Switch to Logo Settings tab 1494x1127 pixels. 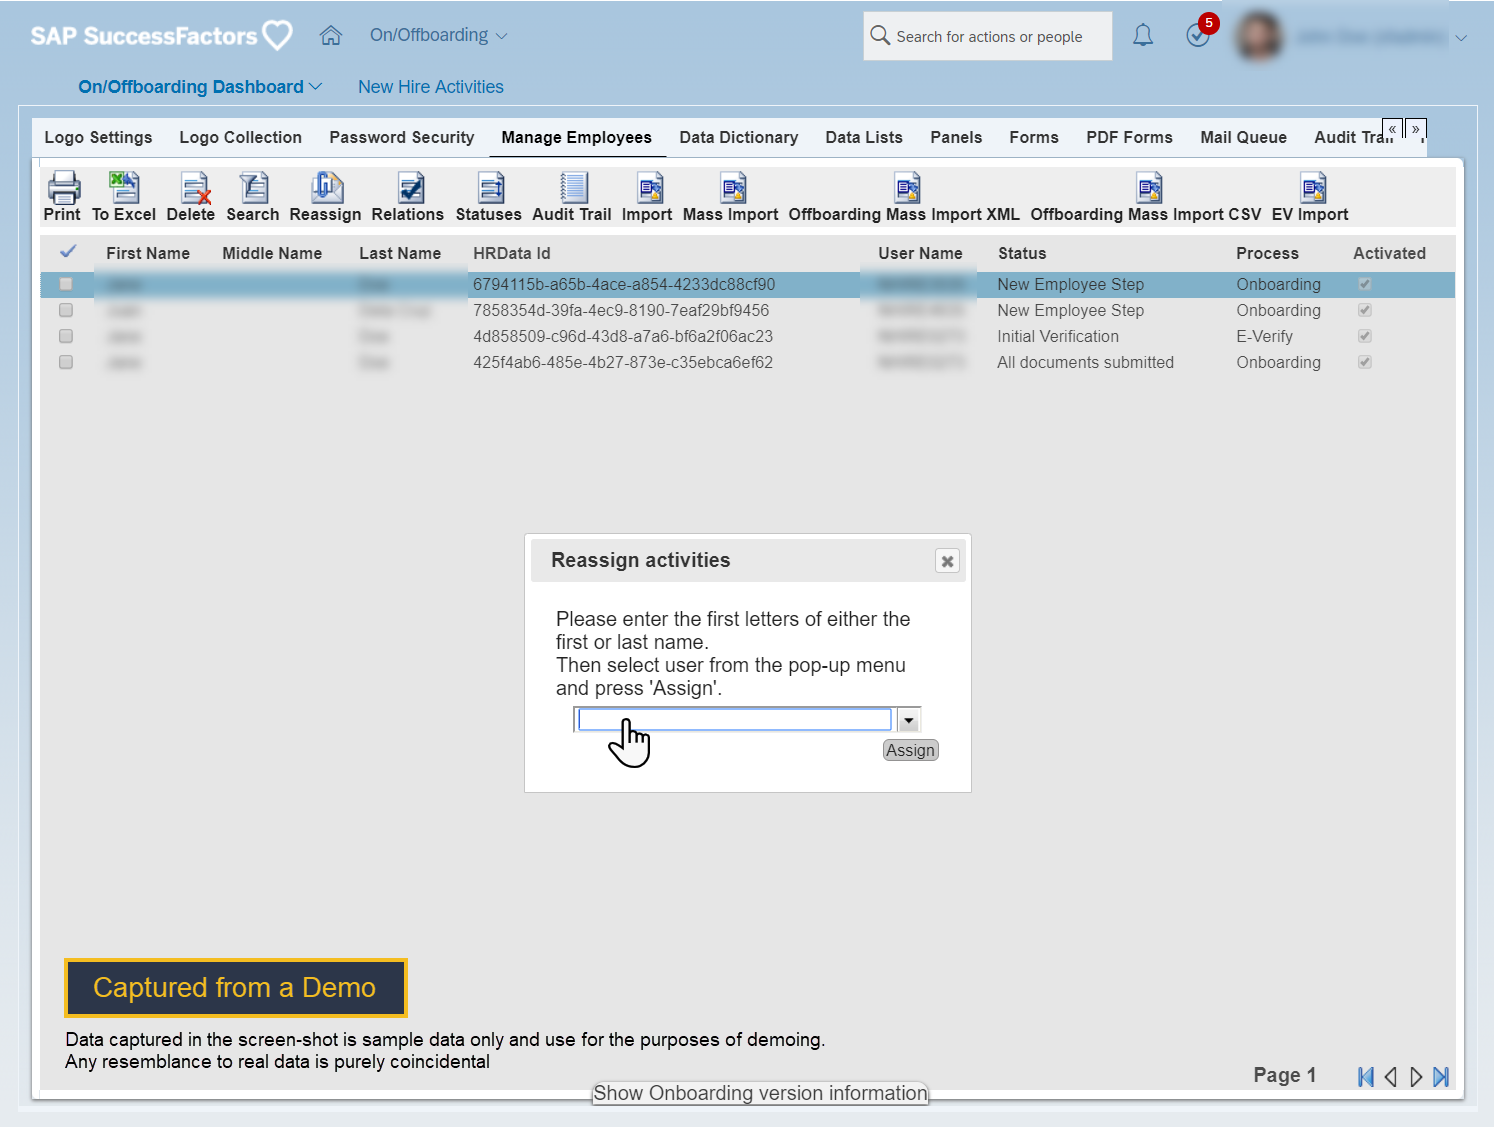(98, 137)
